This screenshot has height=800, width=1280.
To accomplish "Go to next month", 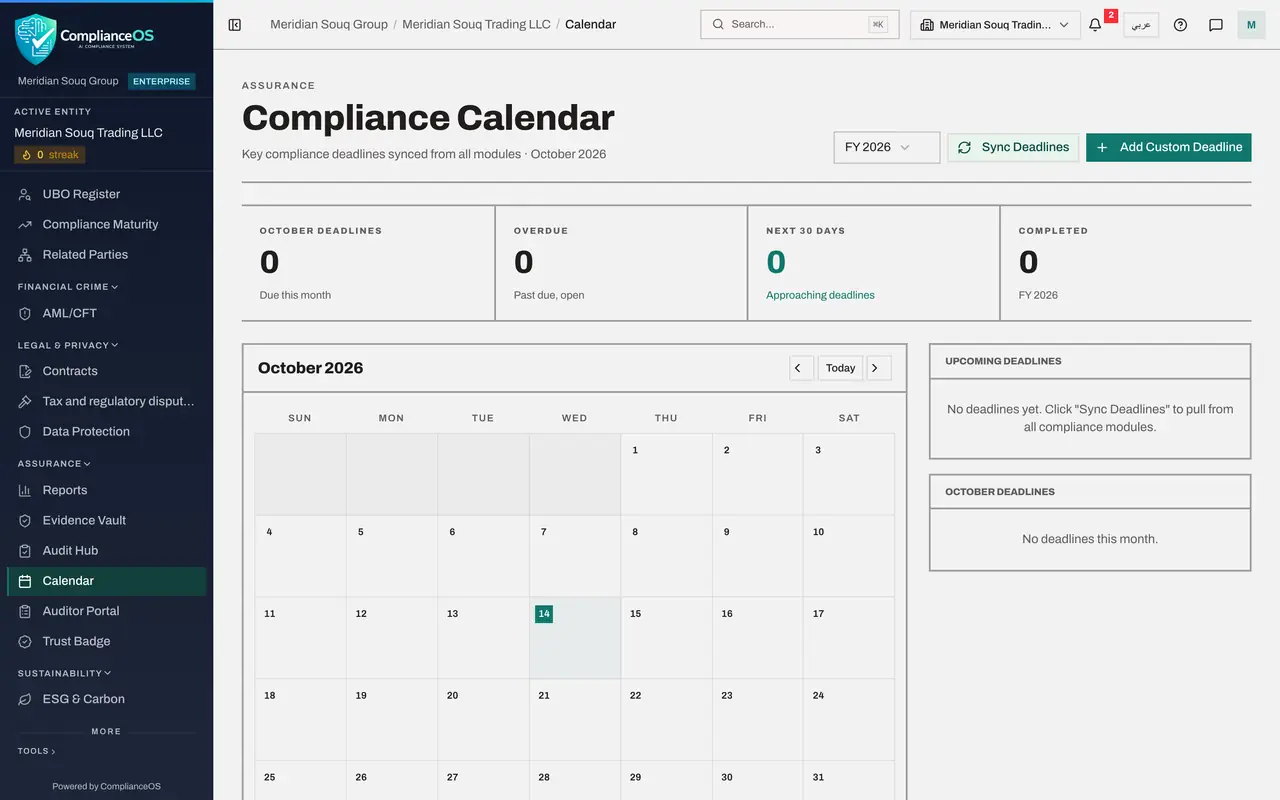I will (x=879, y=368).
